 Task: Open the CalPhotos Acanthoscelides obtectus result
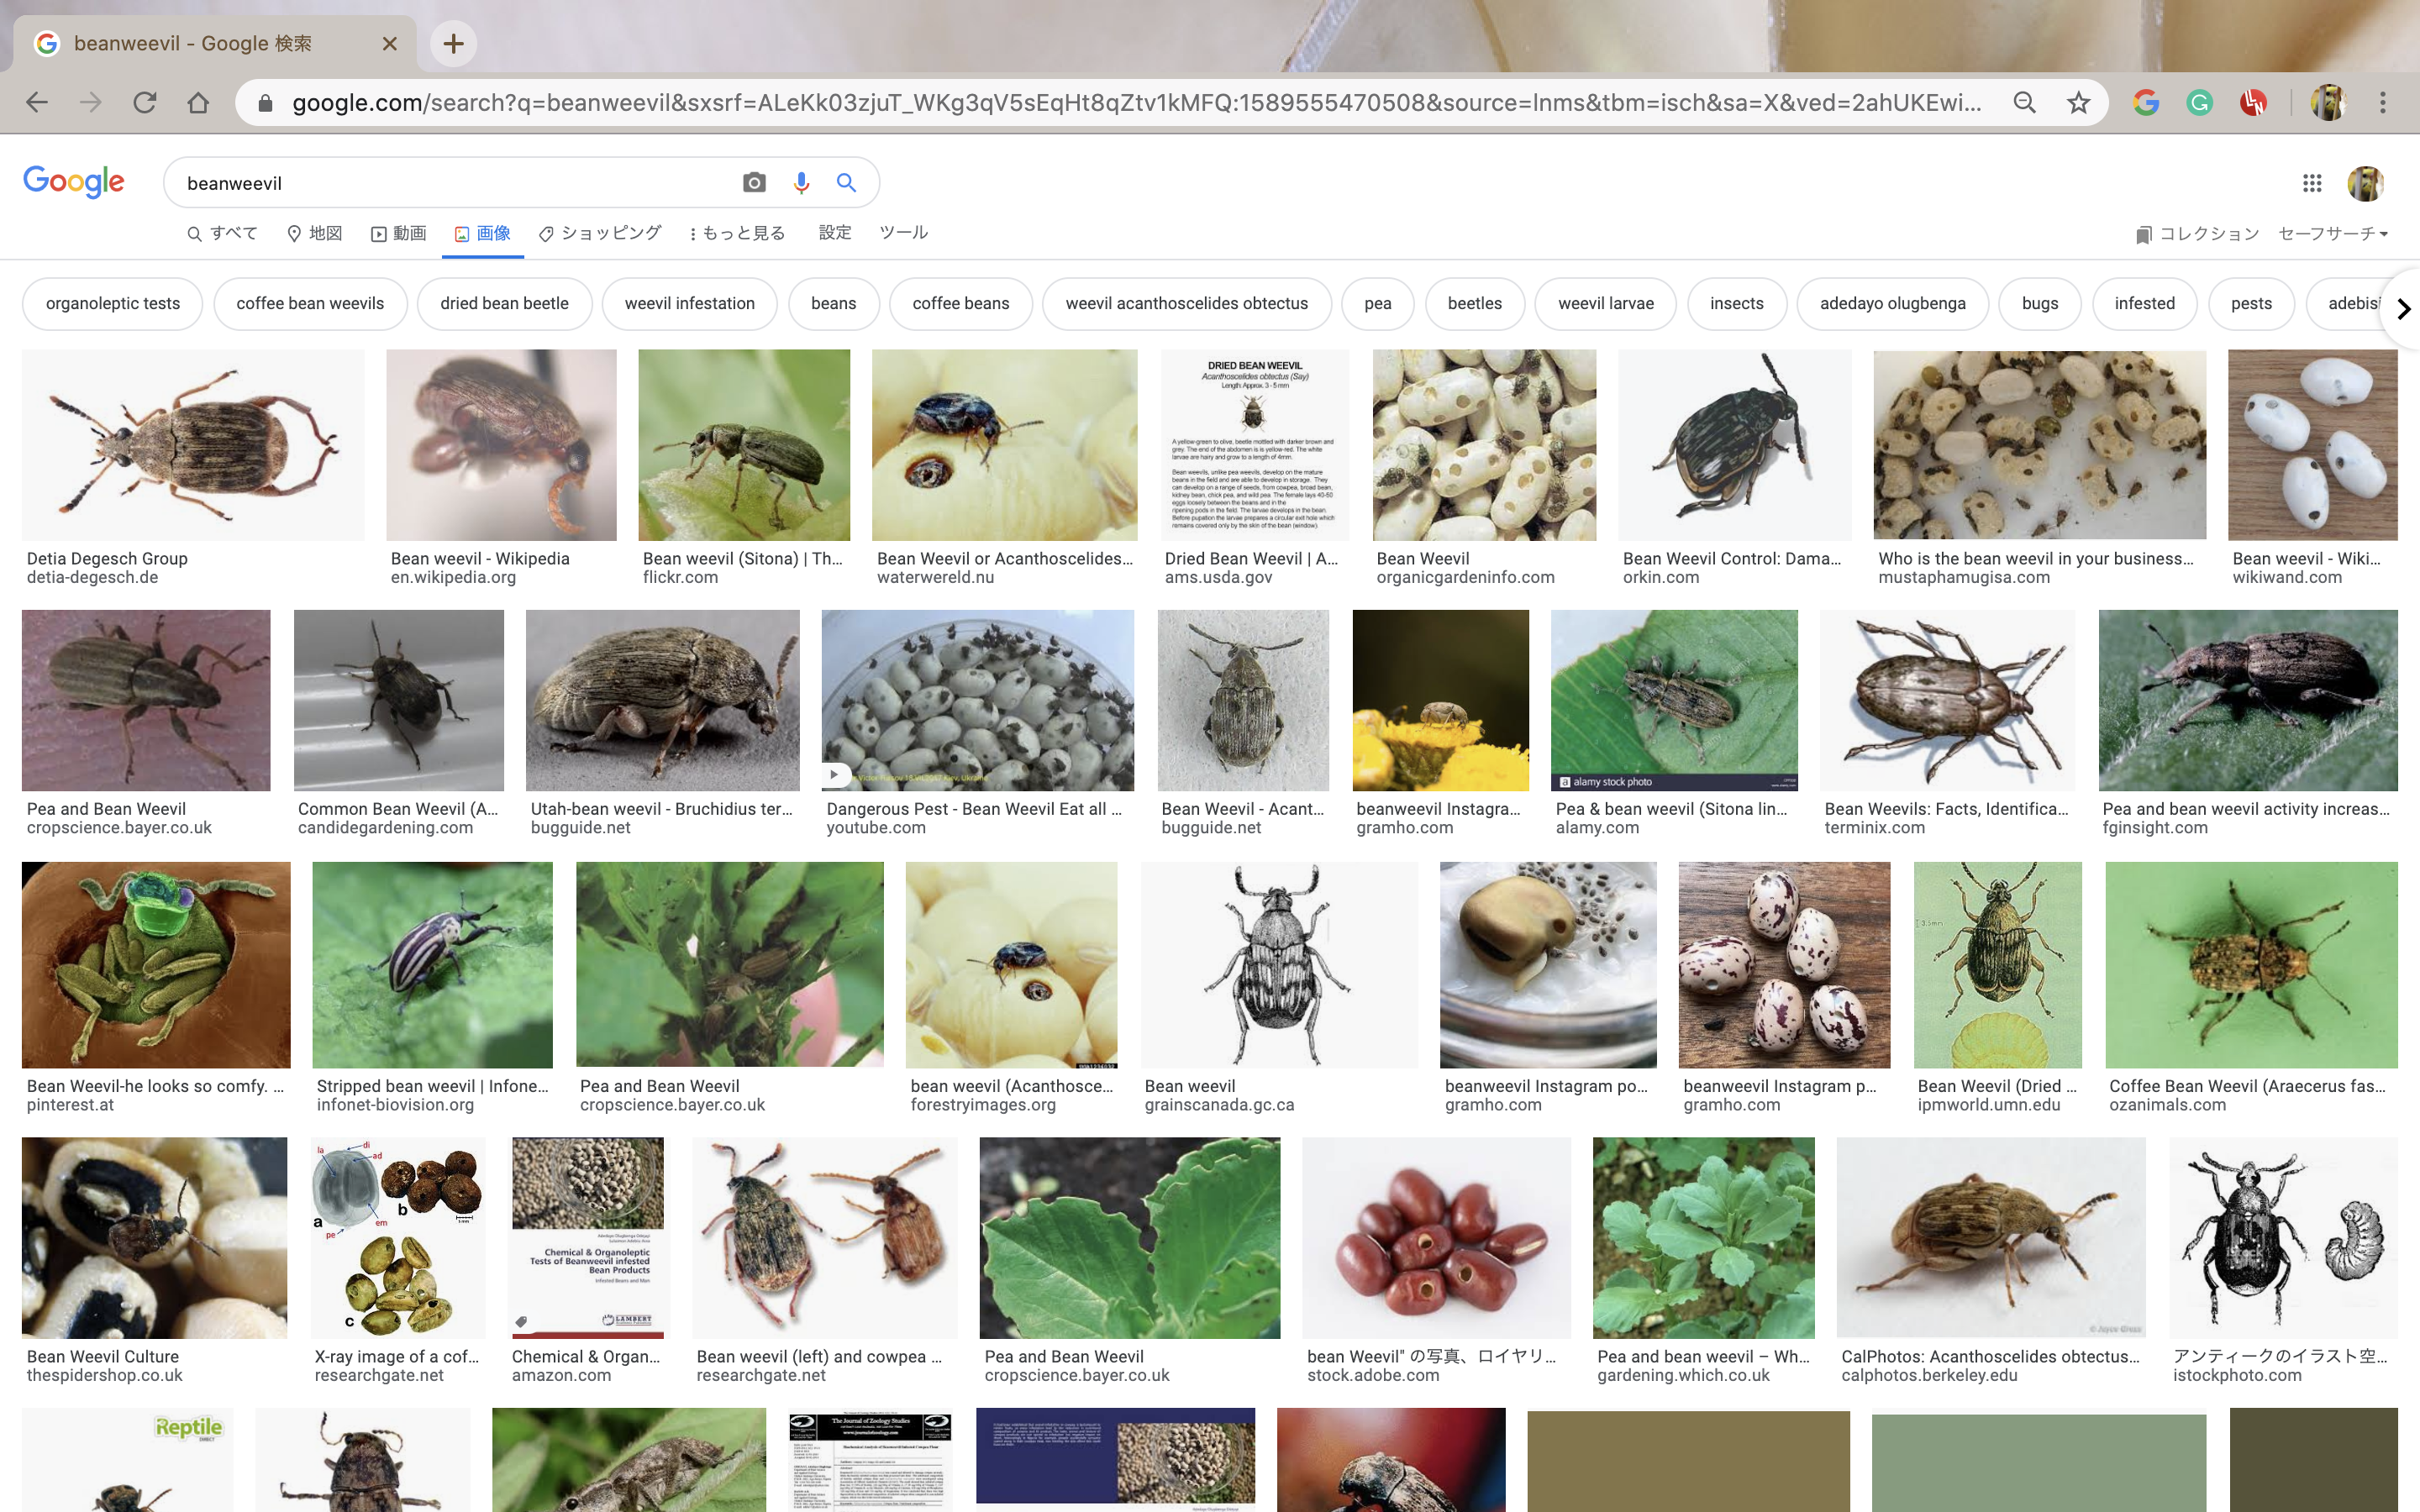[x=1990, y=1237]
